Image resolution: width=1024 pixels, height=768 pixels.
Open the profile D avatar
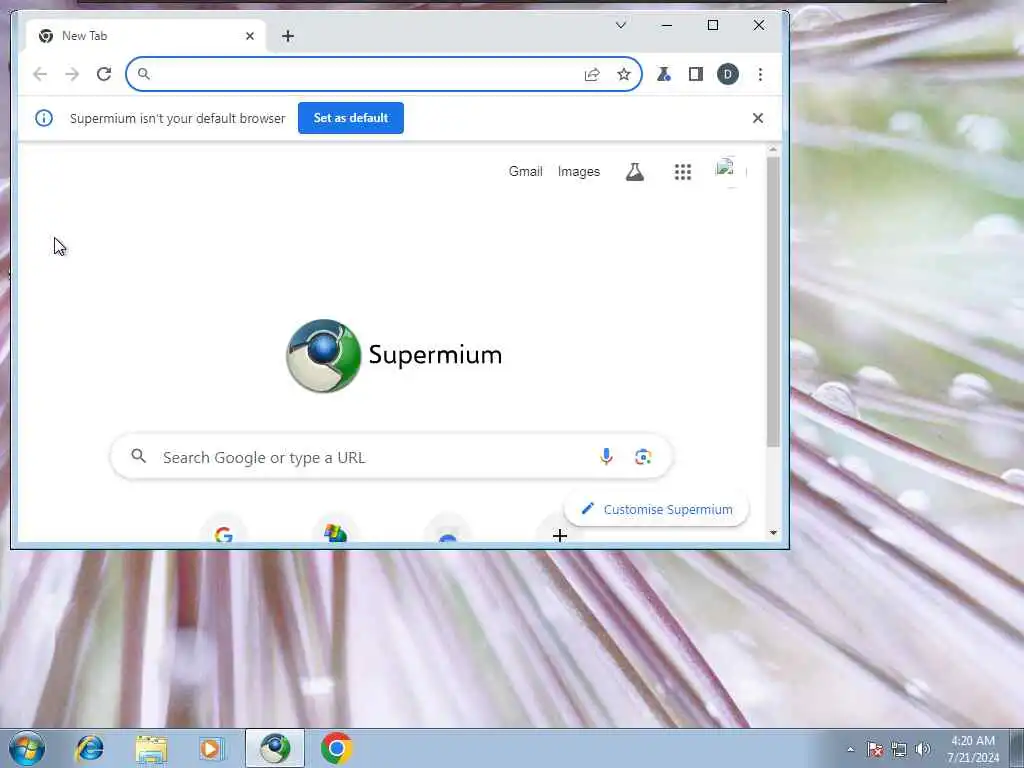coord(728,74)
